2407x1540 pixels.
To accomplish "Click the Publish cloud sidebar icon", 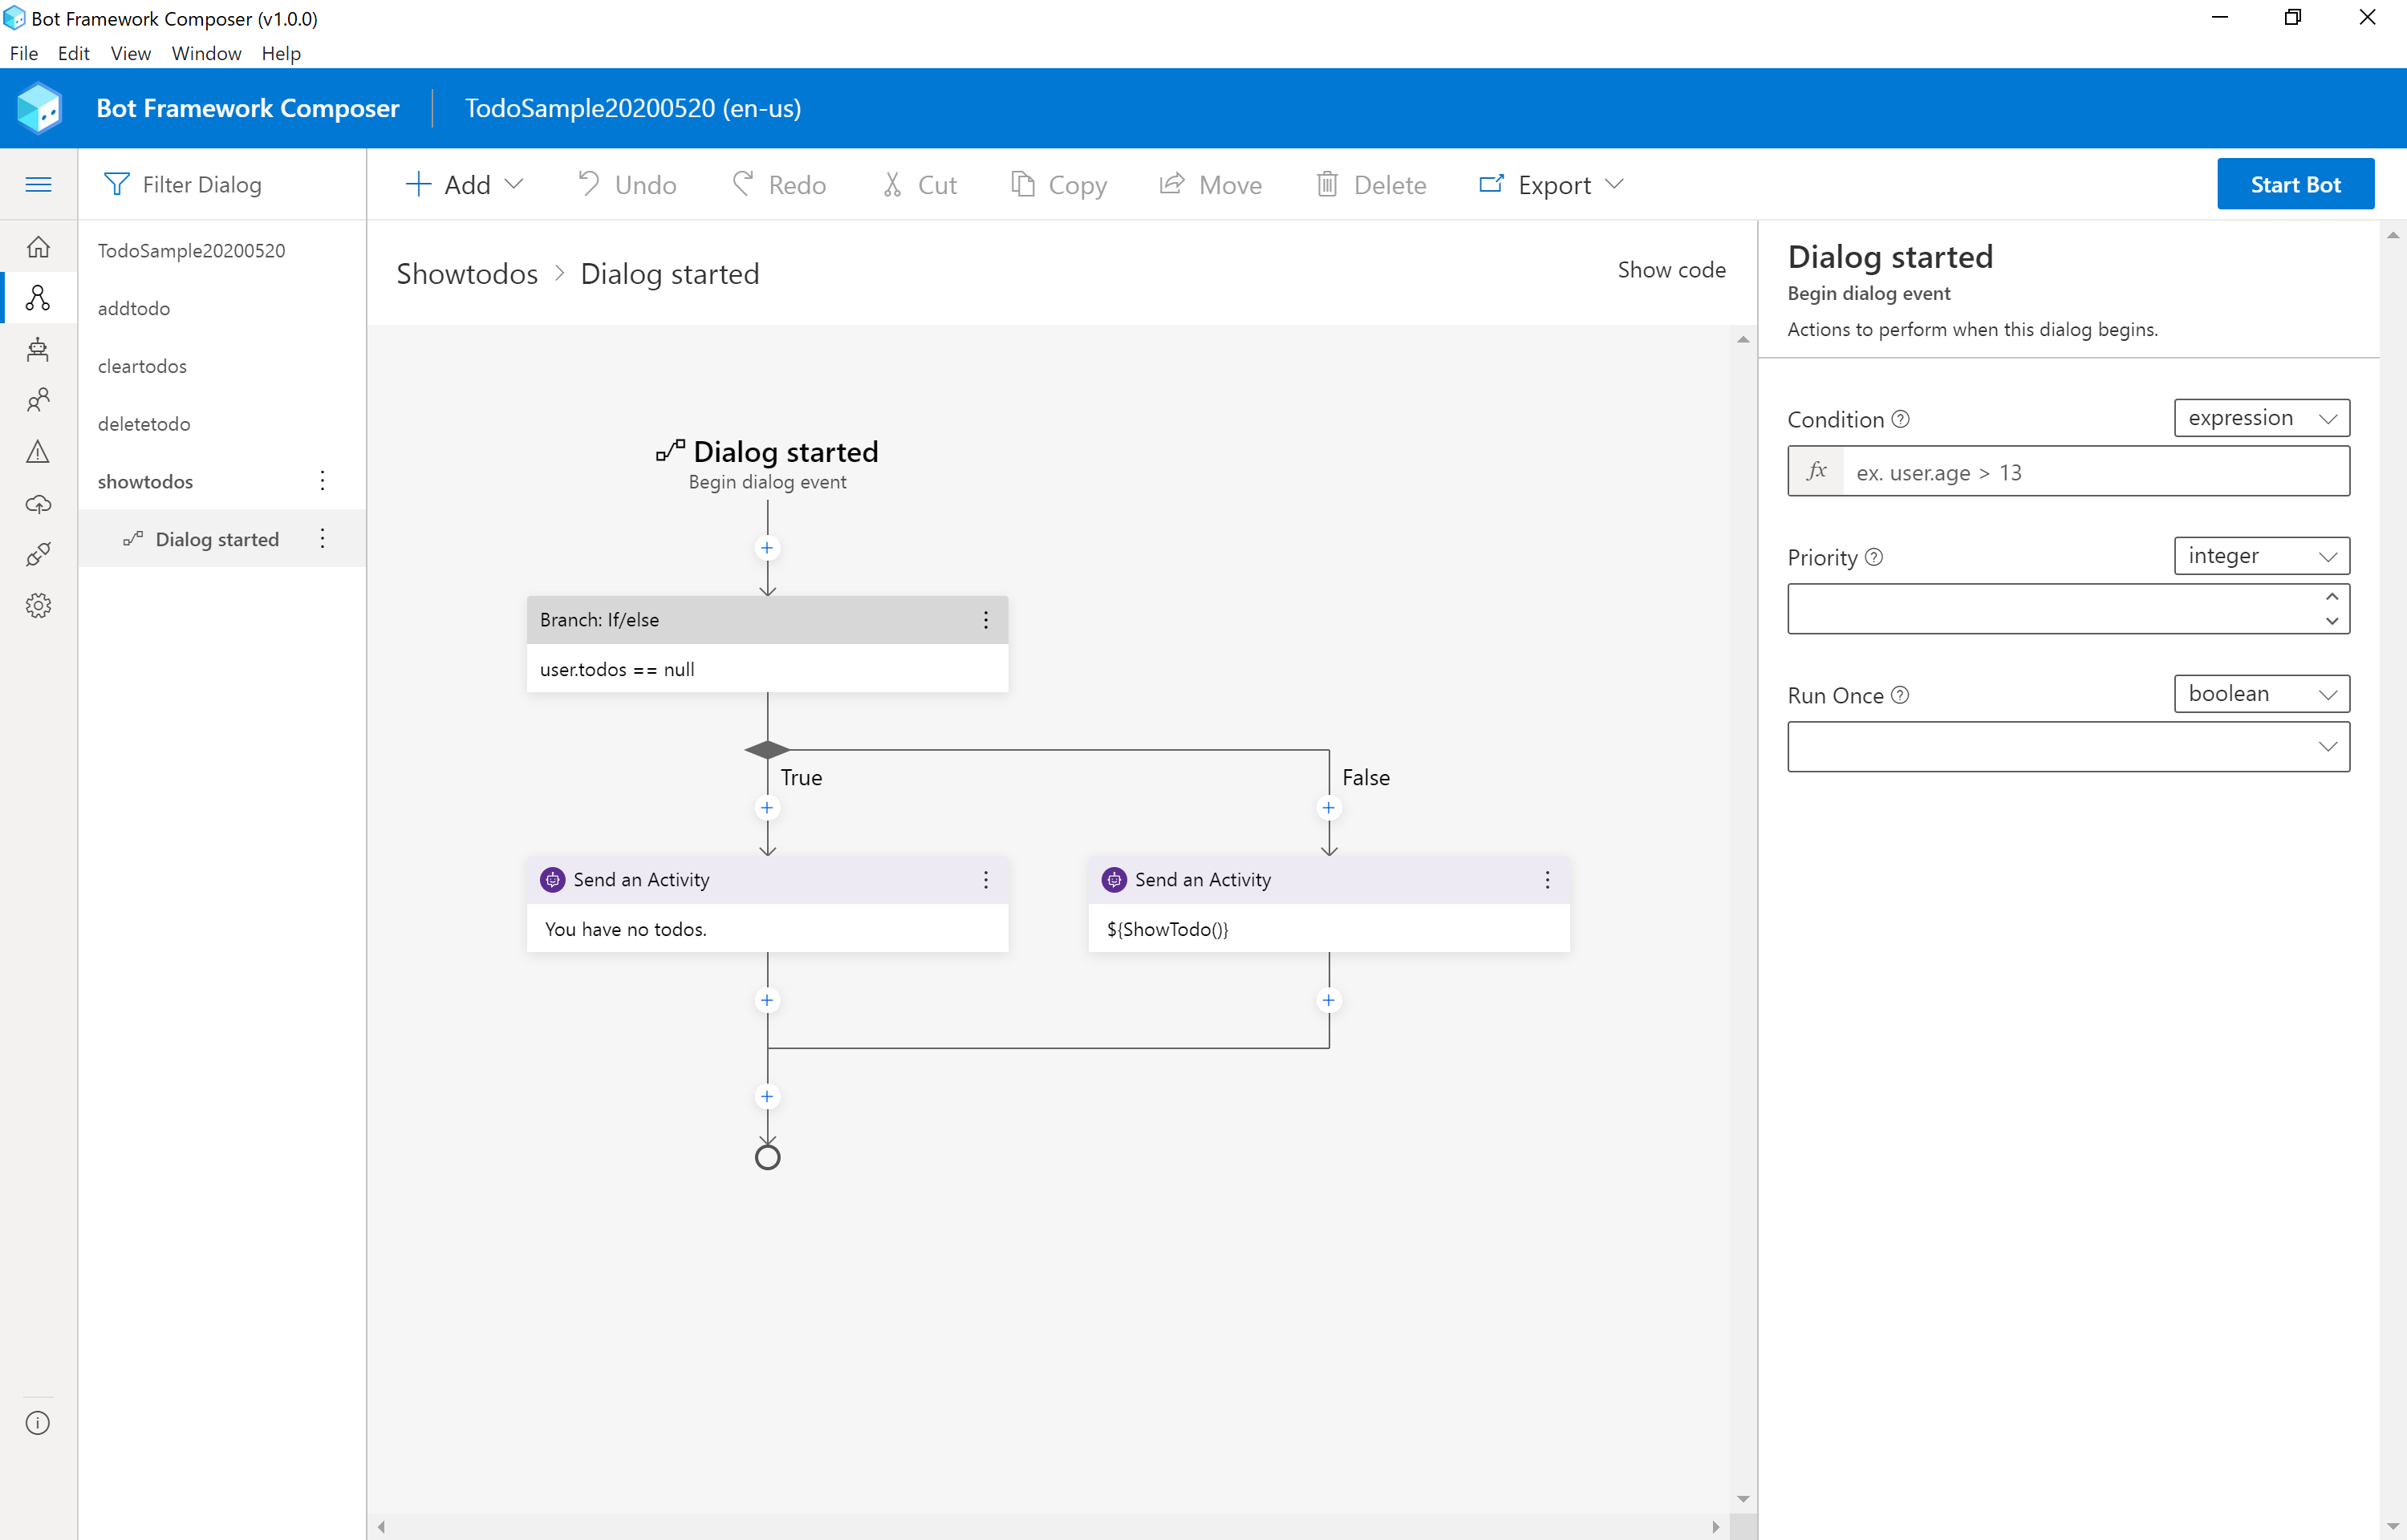I will [38, 503].
